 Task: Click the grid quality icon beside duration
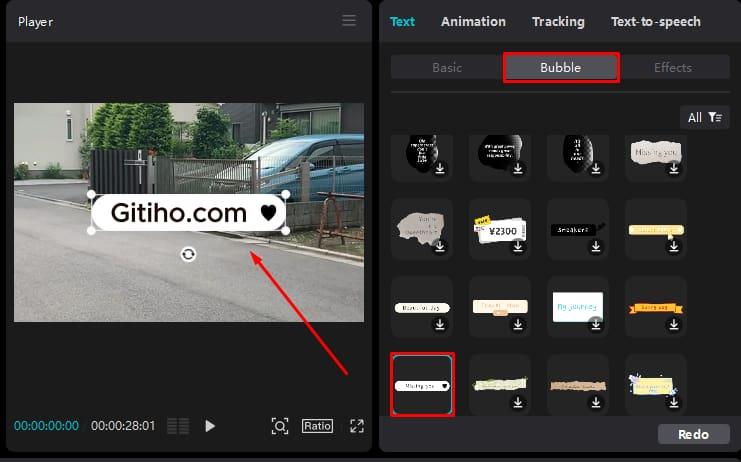178,426
